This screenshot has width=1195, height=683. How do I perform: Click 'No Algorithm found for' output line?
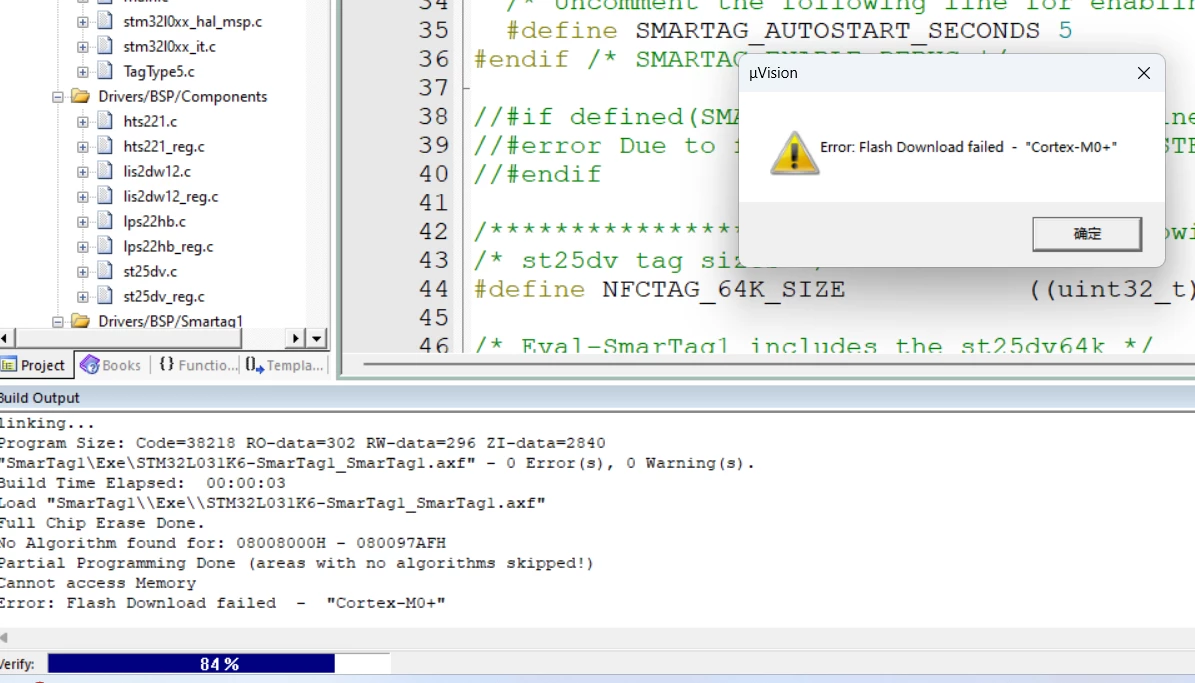pos(223,544)
